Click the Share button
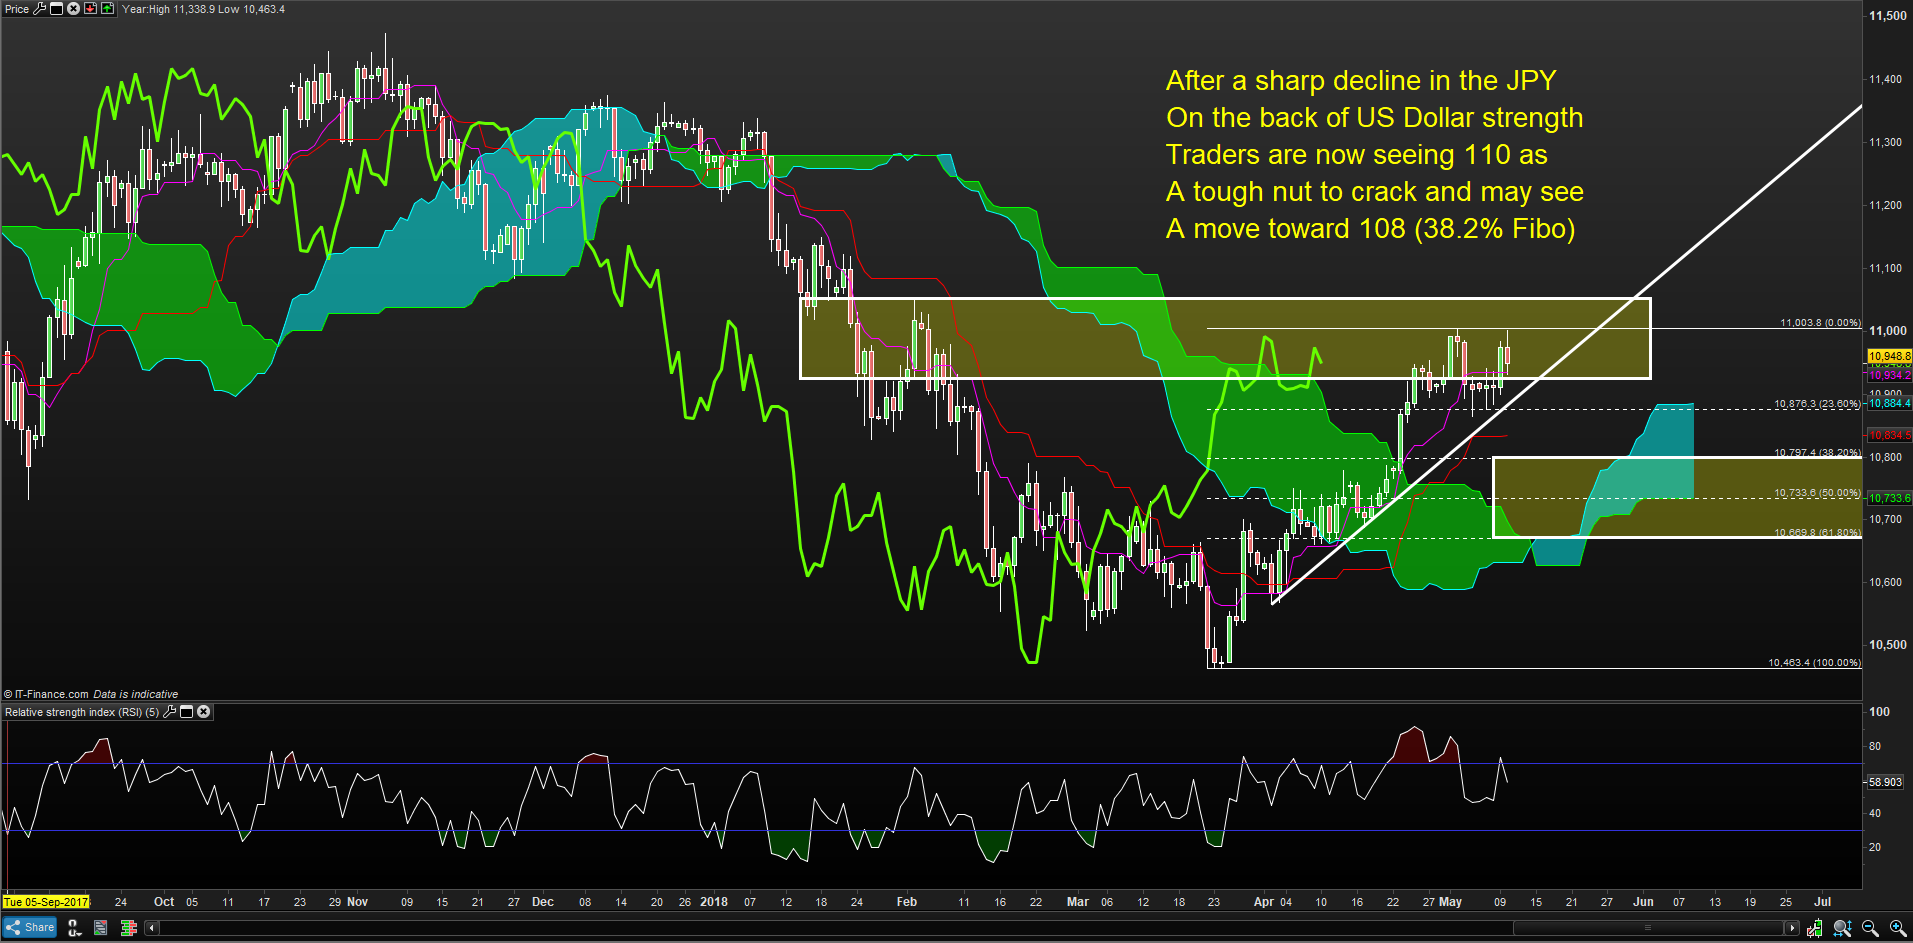 pos(30,928)
